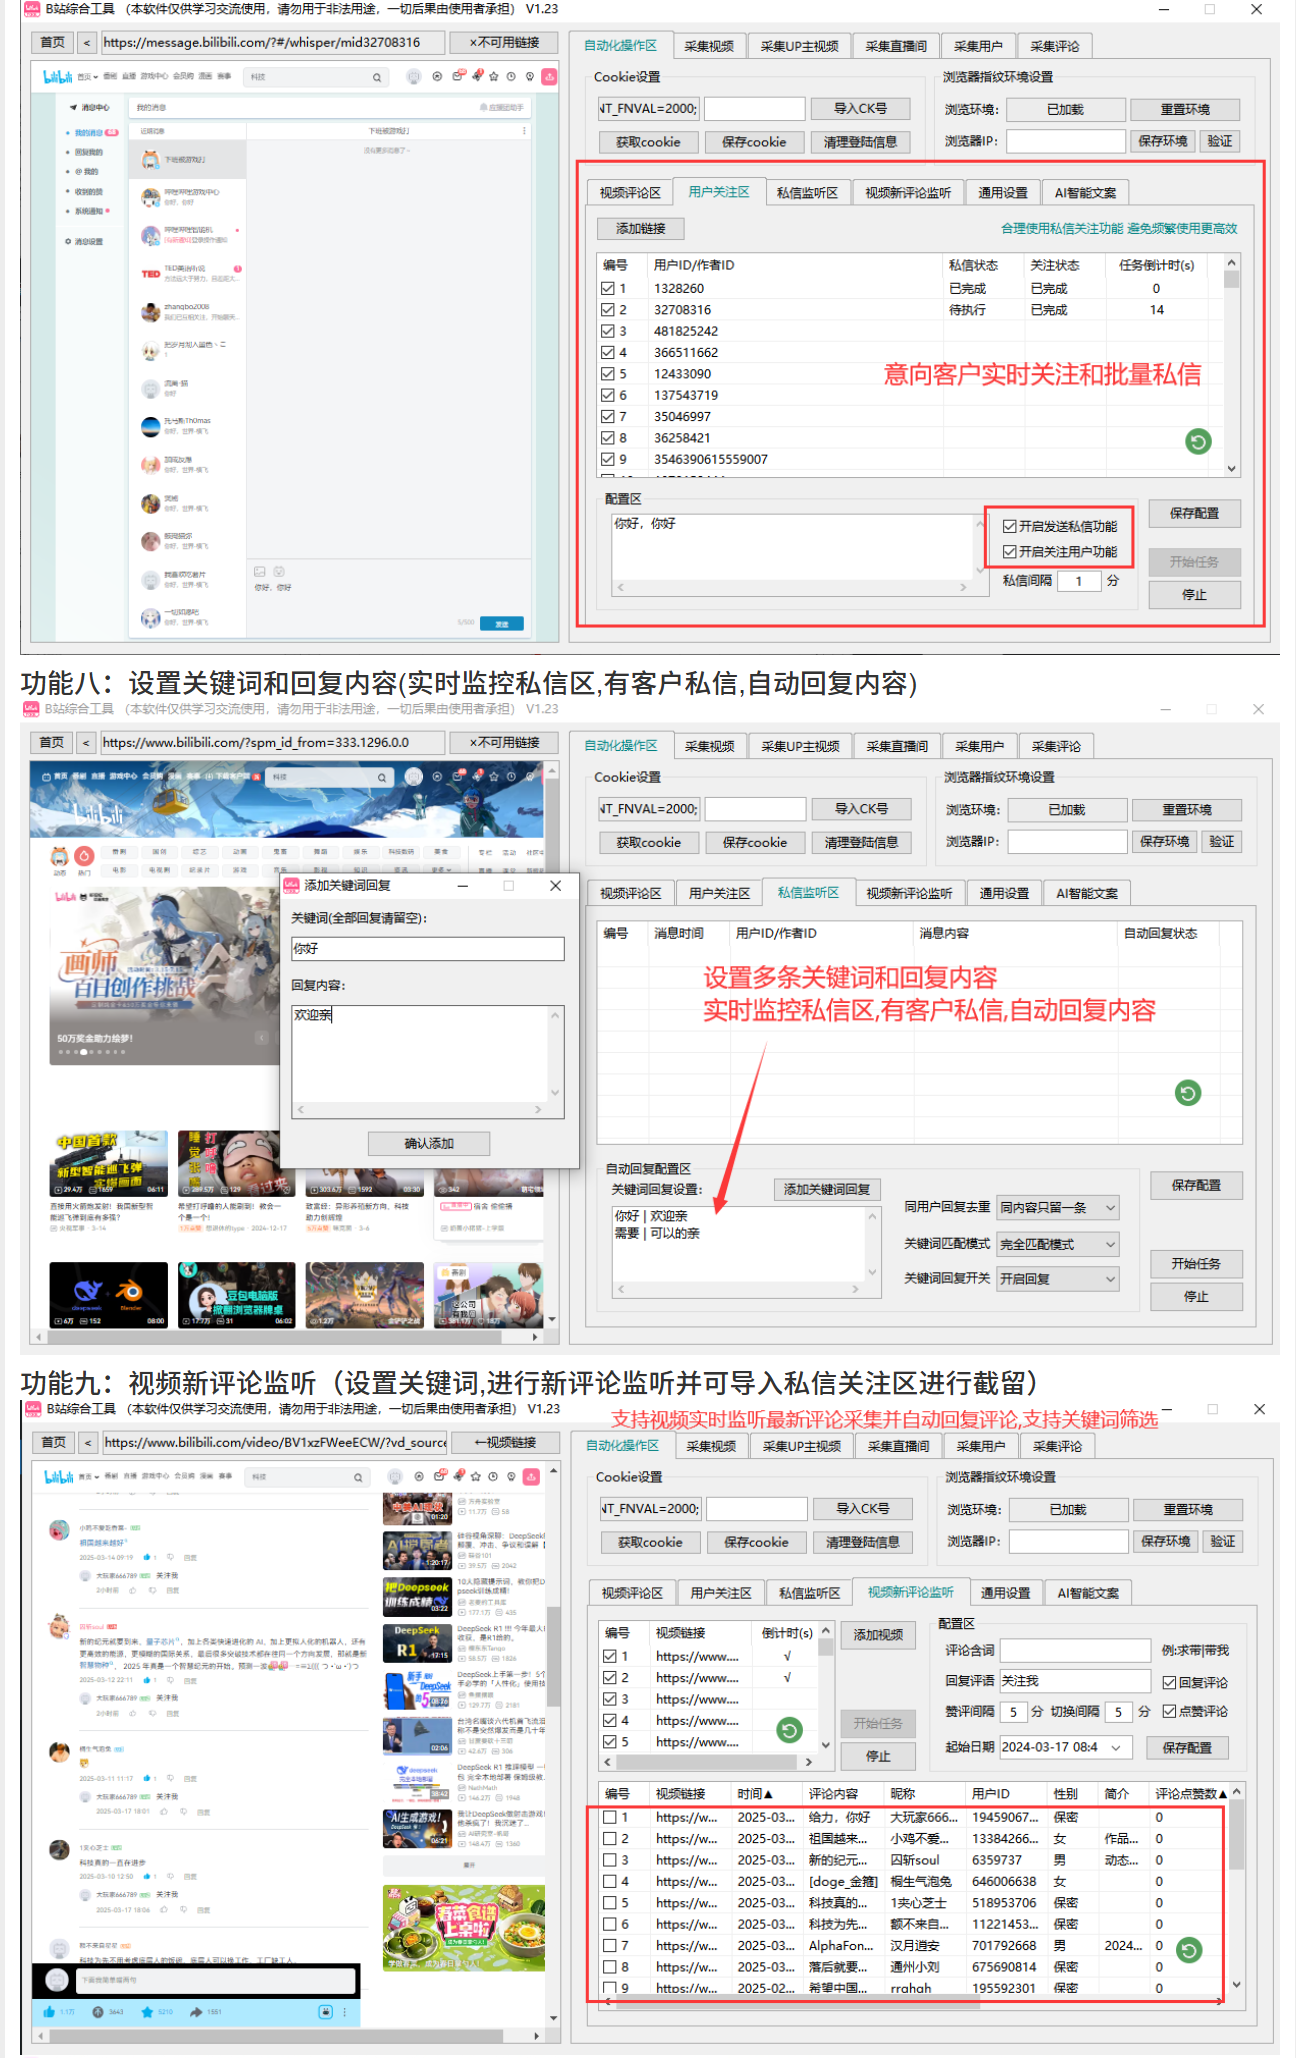
Task: Click pink upload icon in whisper page browser
Action: (x=549, y=76)
